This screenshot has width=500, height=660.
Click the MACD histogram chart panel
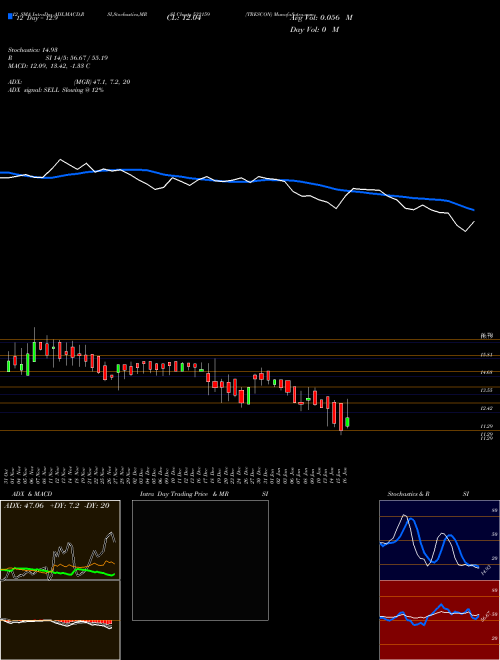click(x=60, y=620)
